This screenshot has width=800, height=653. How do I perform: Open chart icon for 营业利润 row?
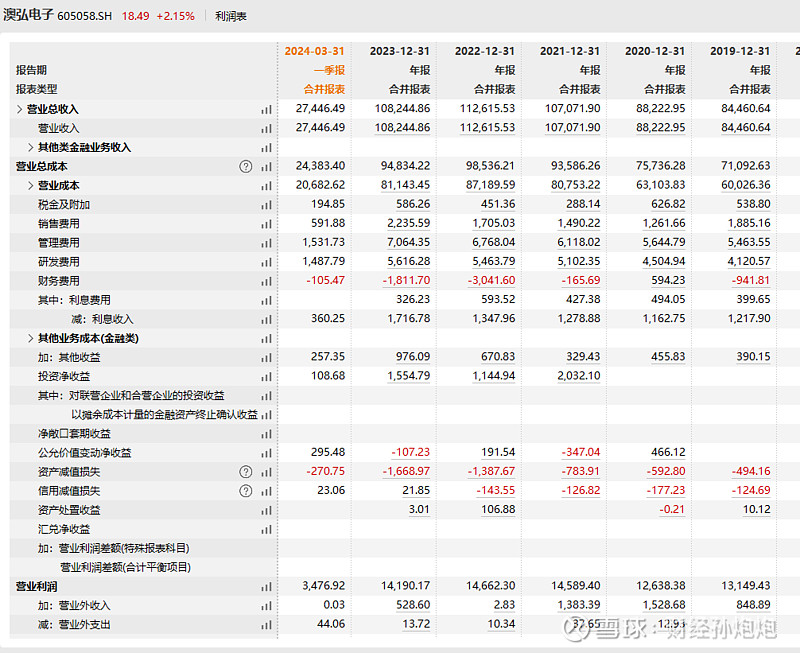[x=266, y=587]
